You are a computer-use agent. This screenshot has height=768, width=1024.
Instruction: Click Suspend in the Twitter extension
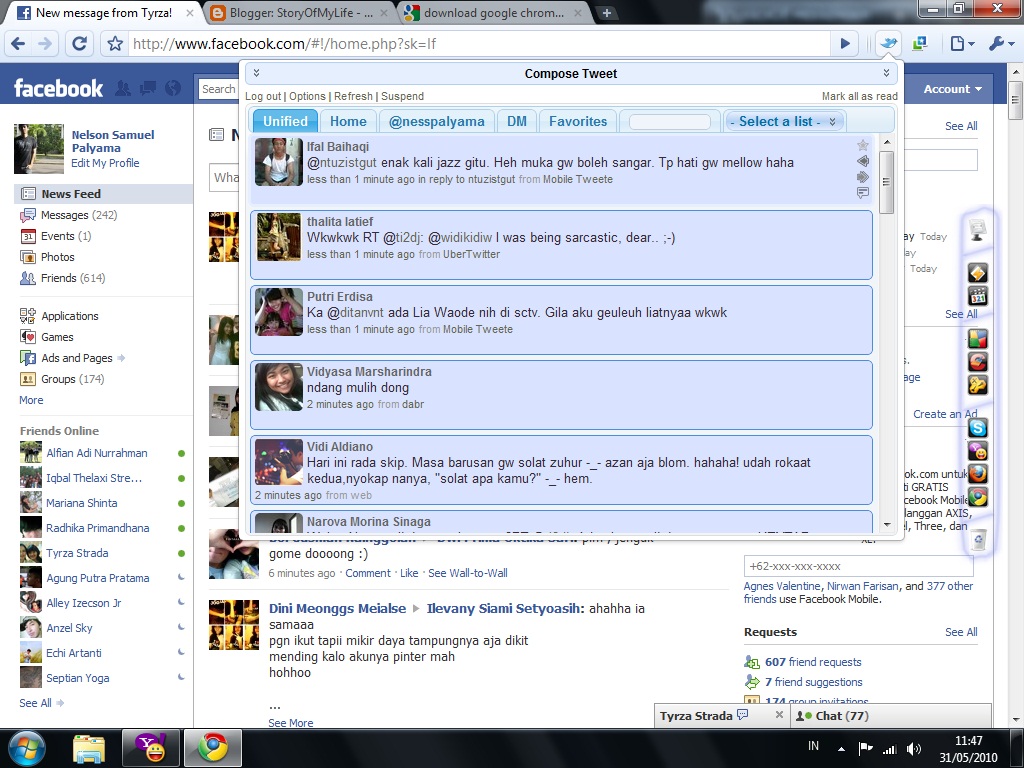(x=402, y=96)
